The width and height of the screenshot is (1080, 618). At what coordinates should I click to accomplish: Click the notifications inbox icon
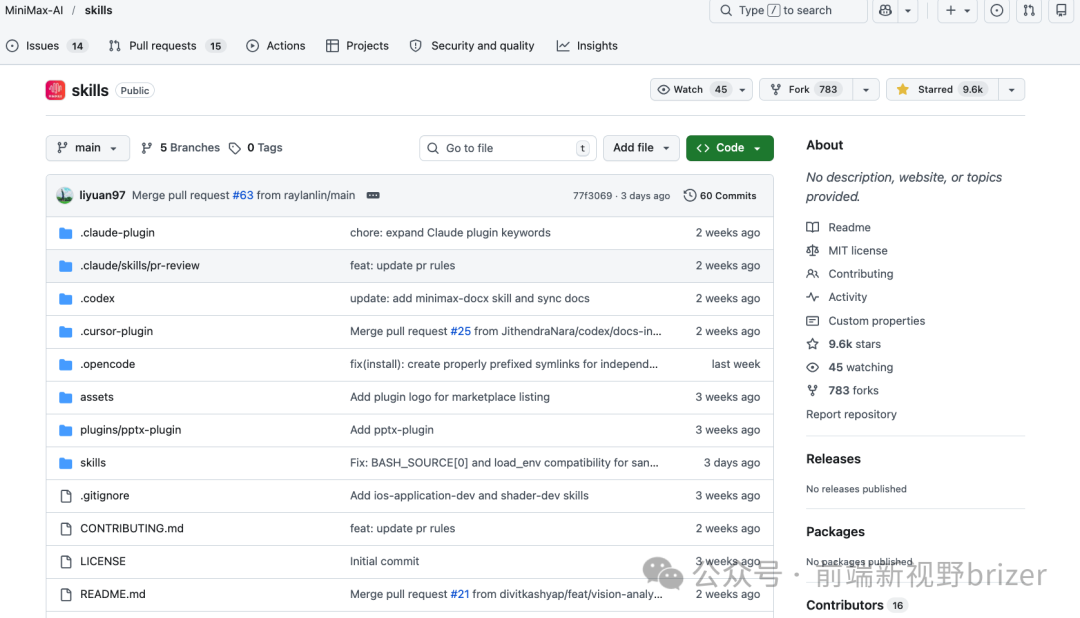coord(1061,10)
